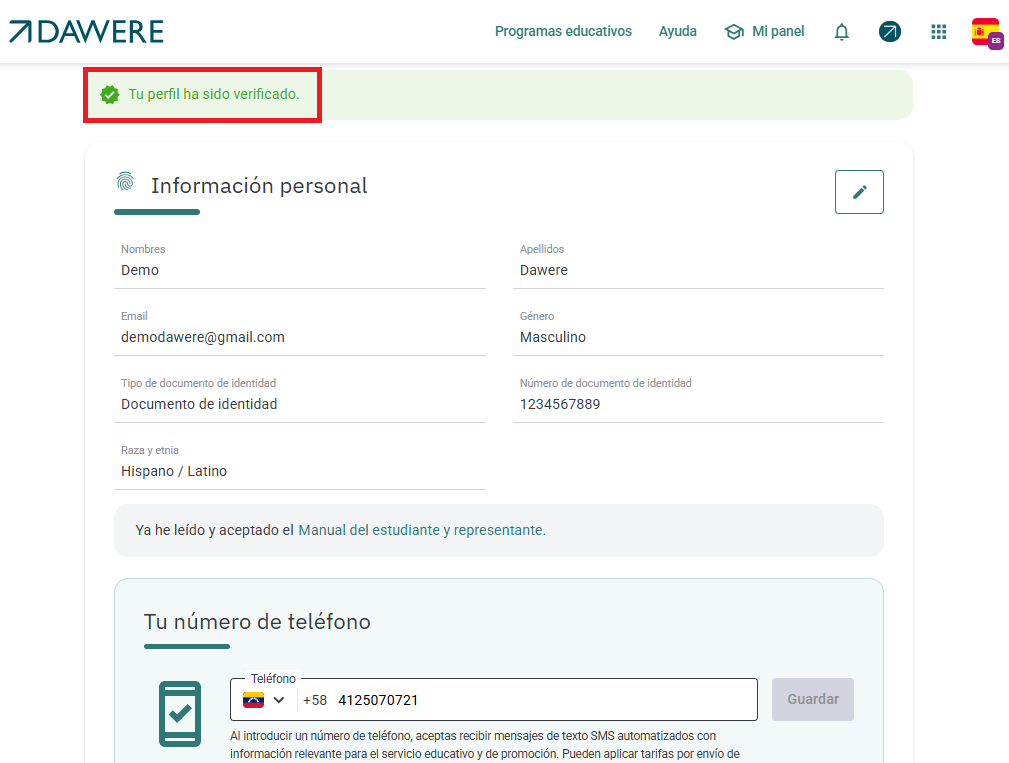The width and height of the screenshot is (1009, 763).
Task: Click the fingerprint icon beside Información personal
Action: point(125,182)
